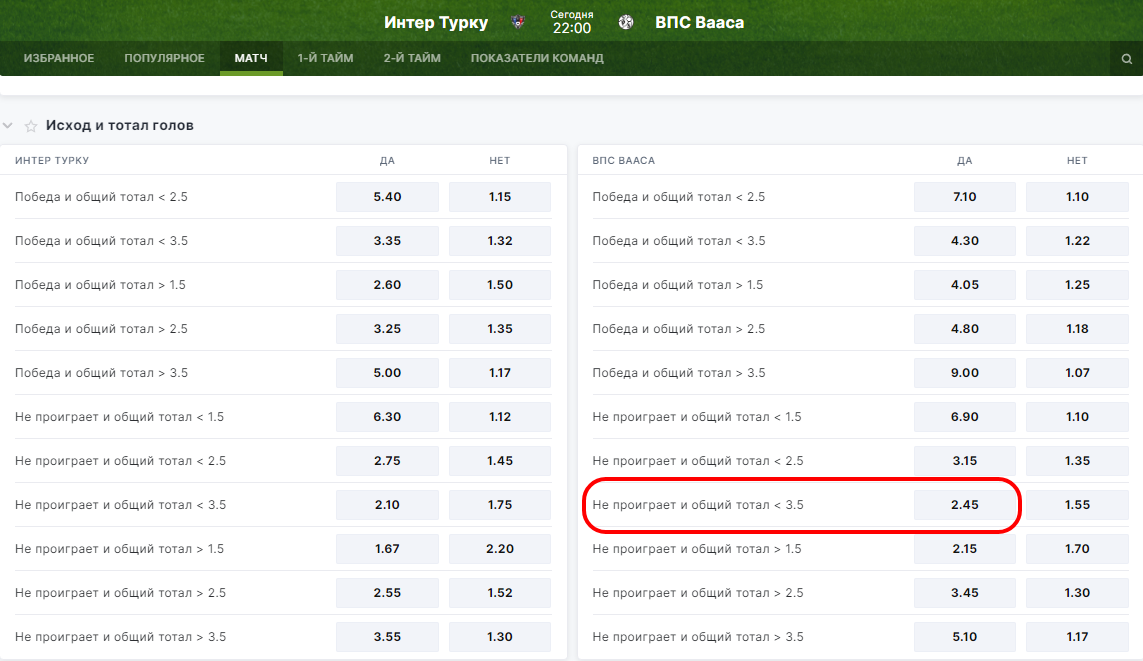The height and width of the screenshot is (661, 1143).
Task: Choose ВПС Вааса не проиграет total < 2.5 НЕТ 1.35
Action: pyautogui.click(x=1077, y=461)
